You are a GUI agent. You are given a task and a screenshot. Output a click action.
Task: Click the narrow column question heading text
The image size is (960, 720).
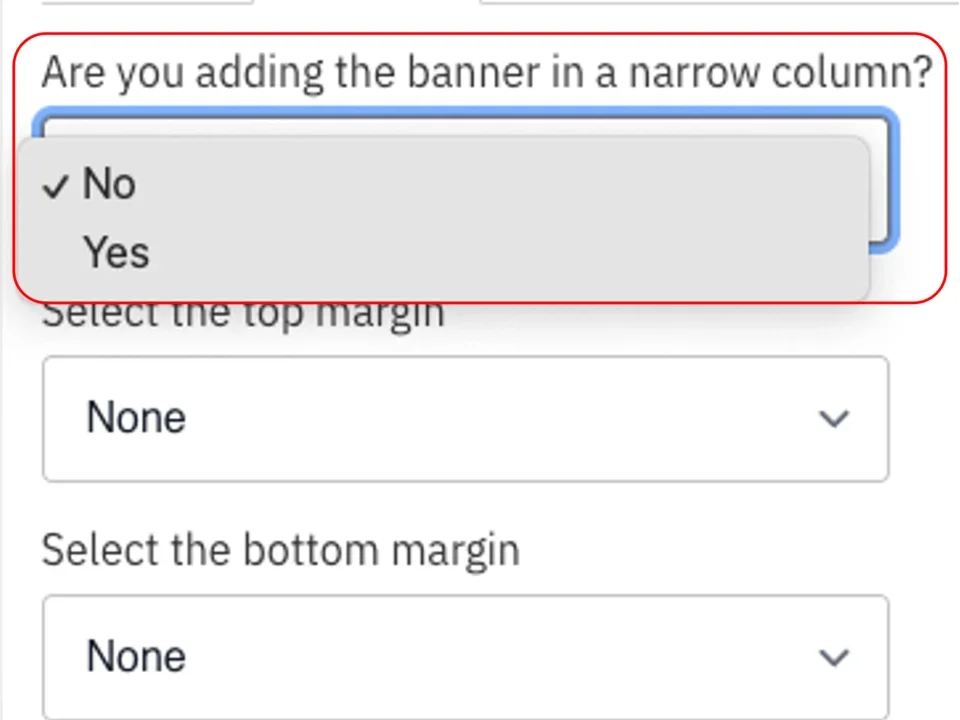(x=487, y=70)
